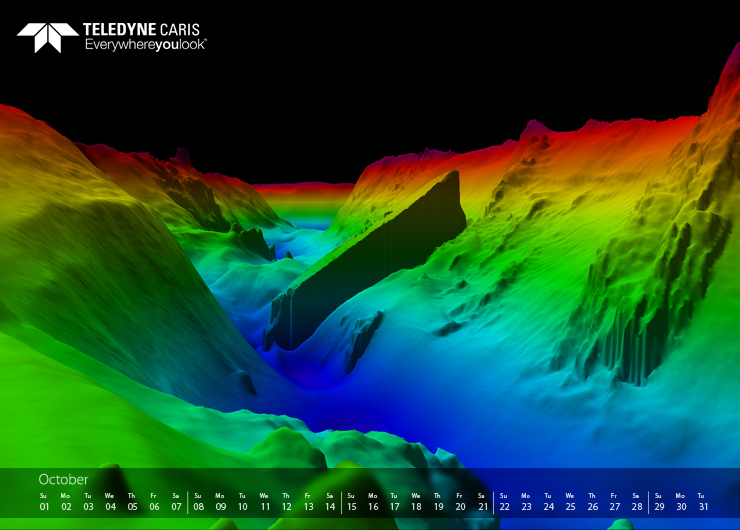
Task: Click the Sa label above date 21
Action: tap(481, 496)
